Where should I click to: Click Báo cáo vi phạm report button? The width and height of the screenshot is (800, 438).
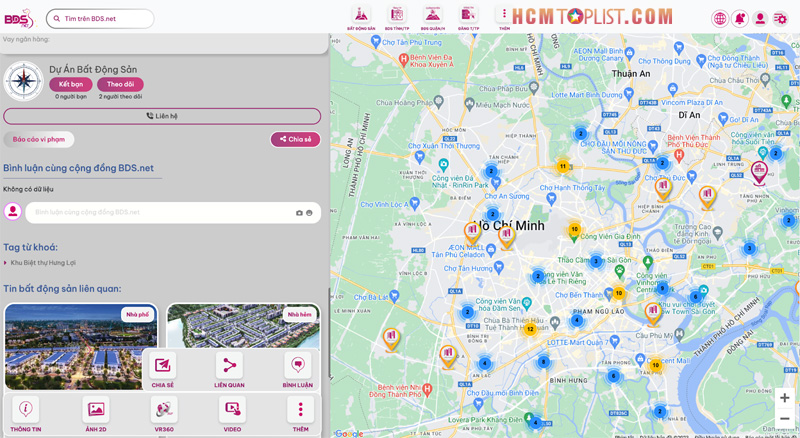[39, 140]
